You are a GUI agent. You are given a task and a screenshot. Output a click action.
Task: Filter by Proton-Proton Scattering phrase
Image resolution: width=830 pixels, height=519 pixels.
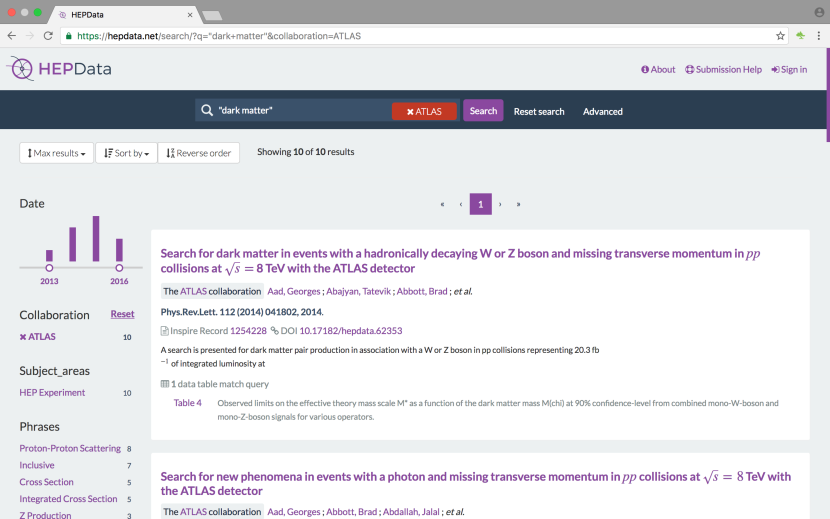[70, 449]
